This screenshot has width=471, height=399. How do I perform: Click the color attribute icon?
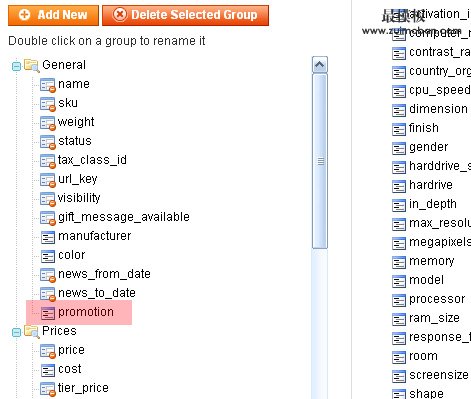48,256
